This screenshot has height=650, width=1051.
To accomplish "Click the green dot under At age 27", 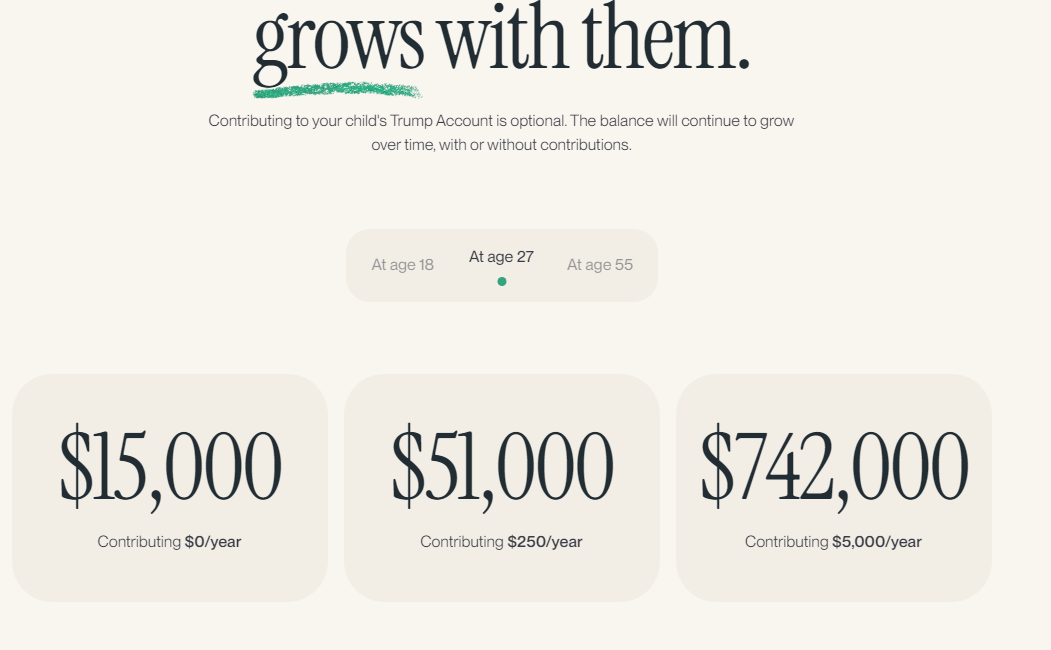I will 502,281.
